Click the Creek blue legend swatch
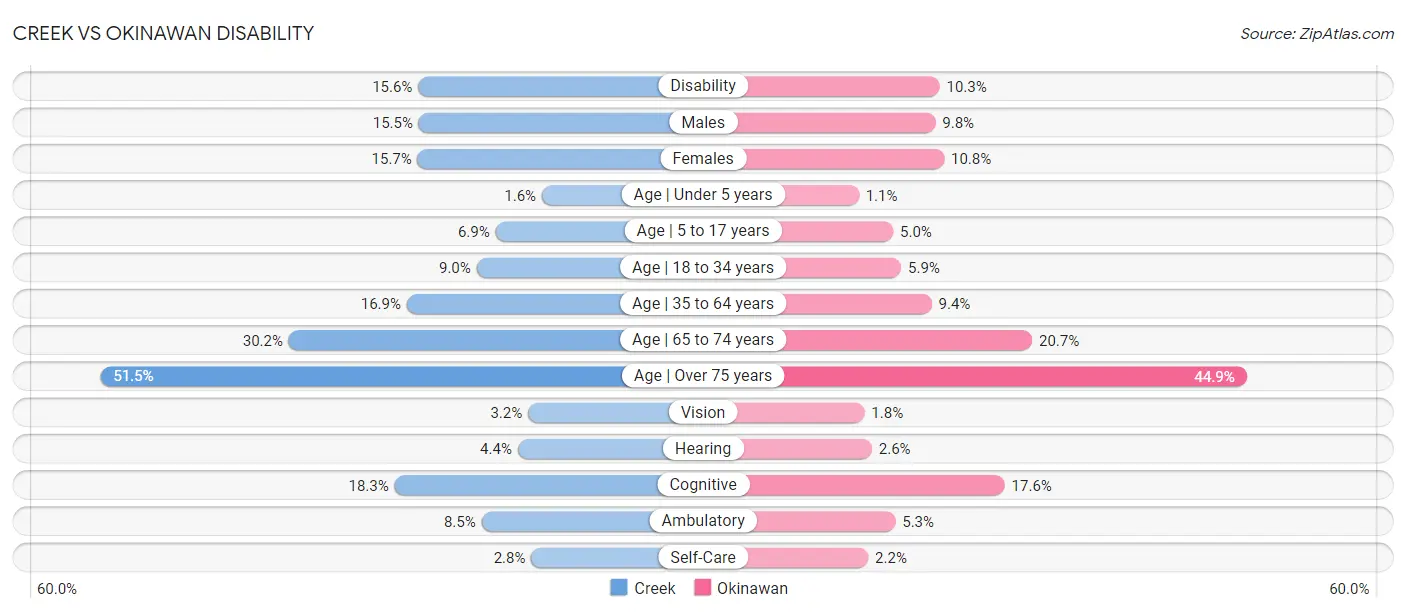The width and height of the screenshot is (1406, 612). 619,588
